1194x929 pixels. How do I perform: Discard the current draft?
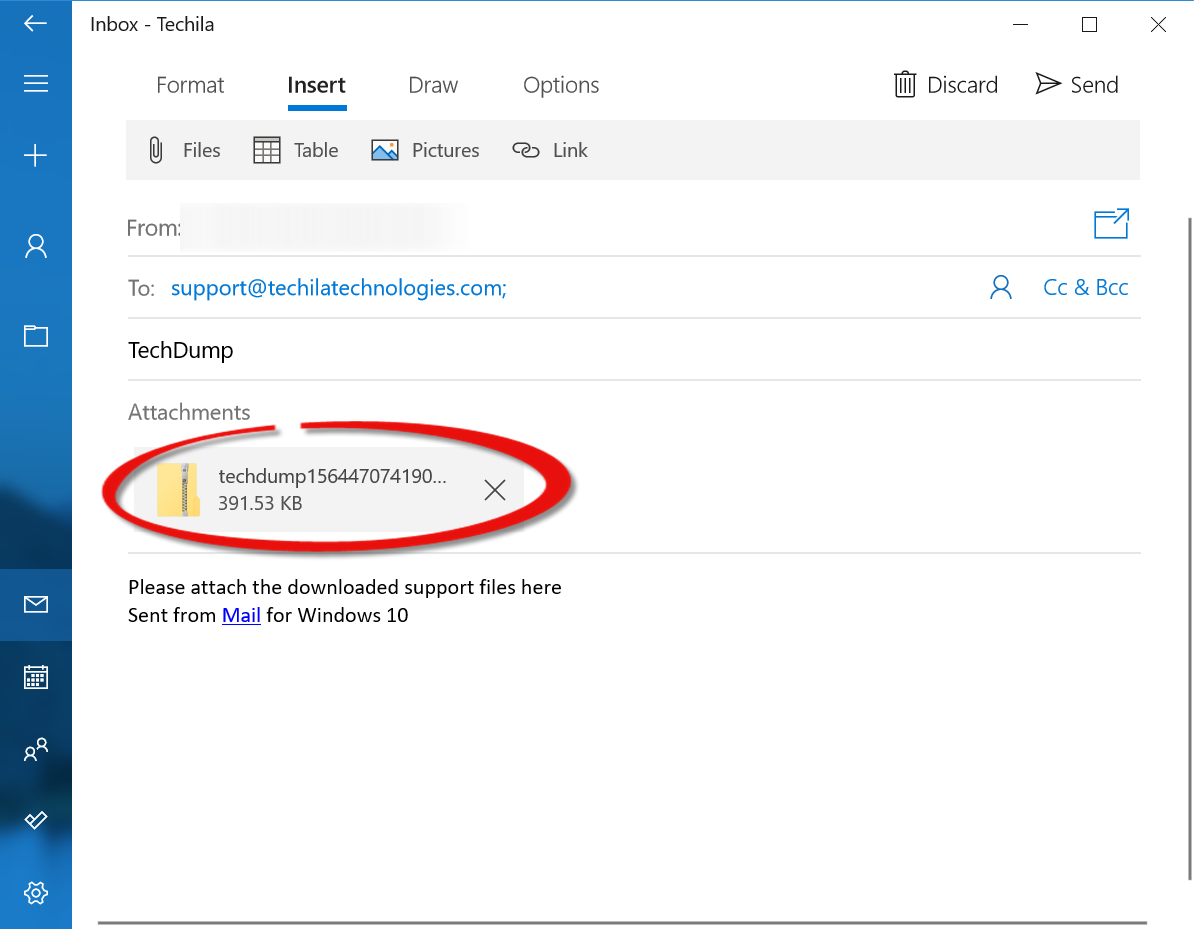pyautogui.click(x=946, y=85)
